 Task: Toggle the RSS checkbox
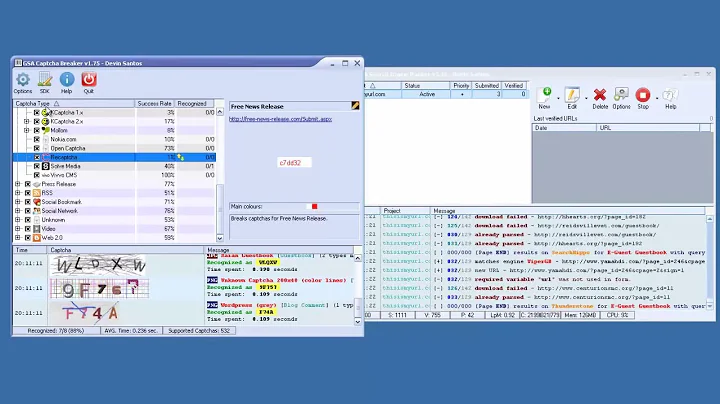28,193
